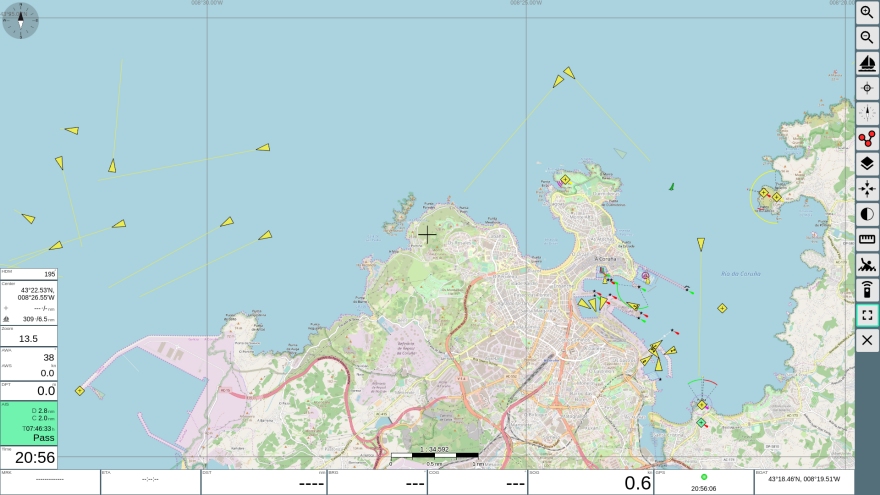Viewport: 880px width, 495px height.
Task: Zoom in on the chart
Action: pyautogui.click(x=867, y=12)
